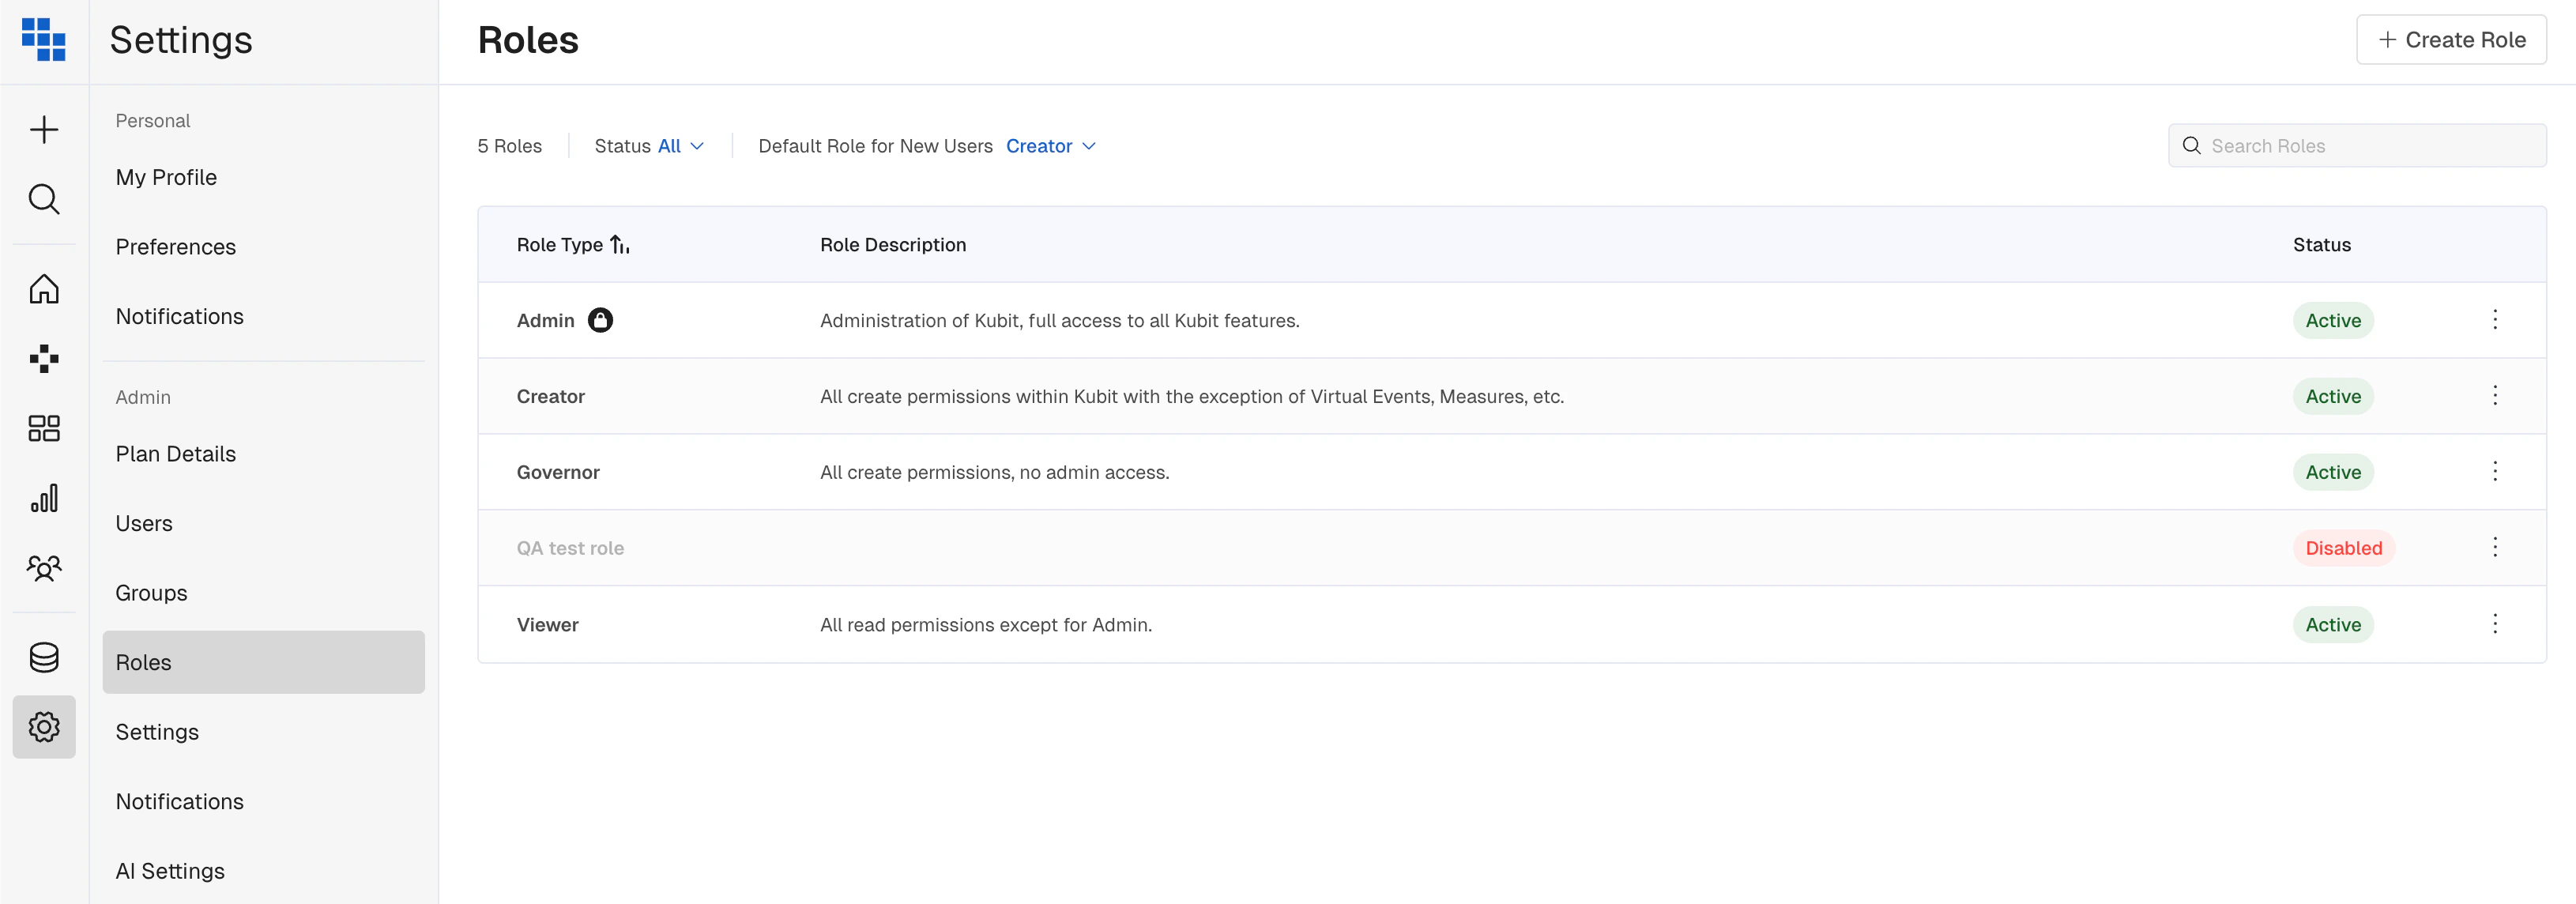
Task: Open the bar chart reports icon
Action: [44, 498]
